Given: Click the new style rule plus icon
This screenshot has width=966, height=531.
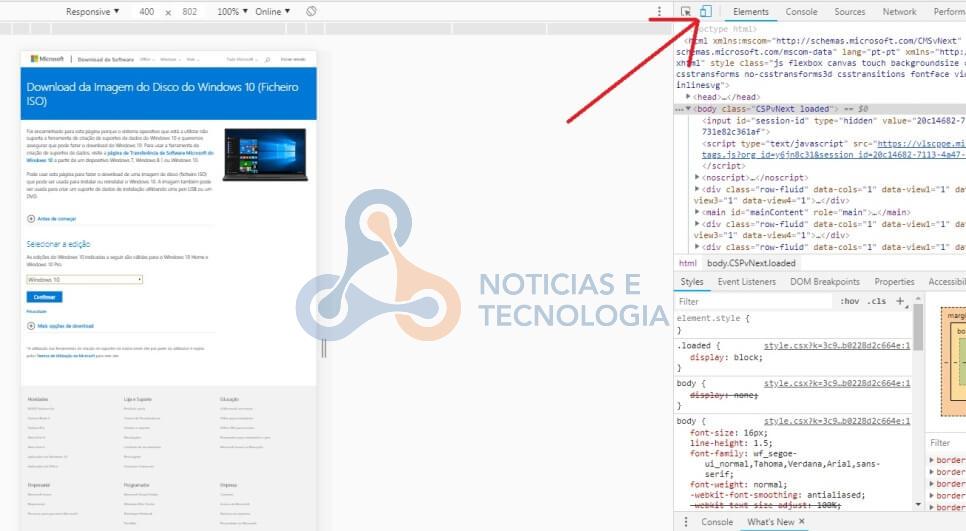Looking at the screenshot, I should (x=900, y=301).
